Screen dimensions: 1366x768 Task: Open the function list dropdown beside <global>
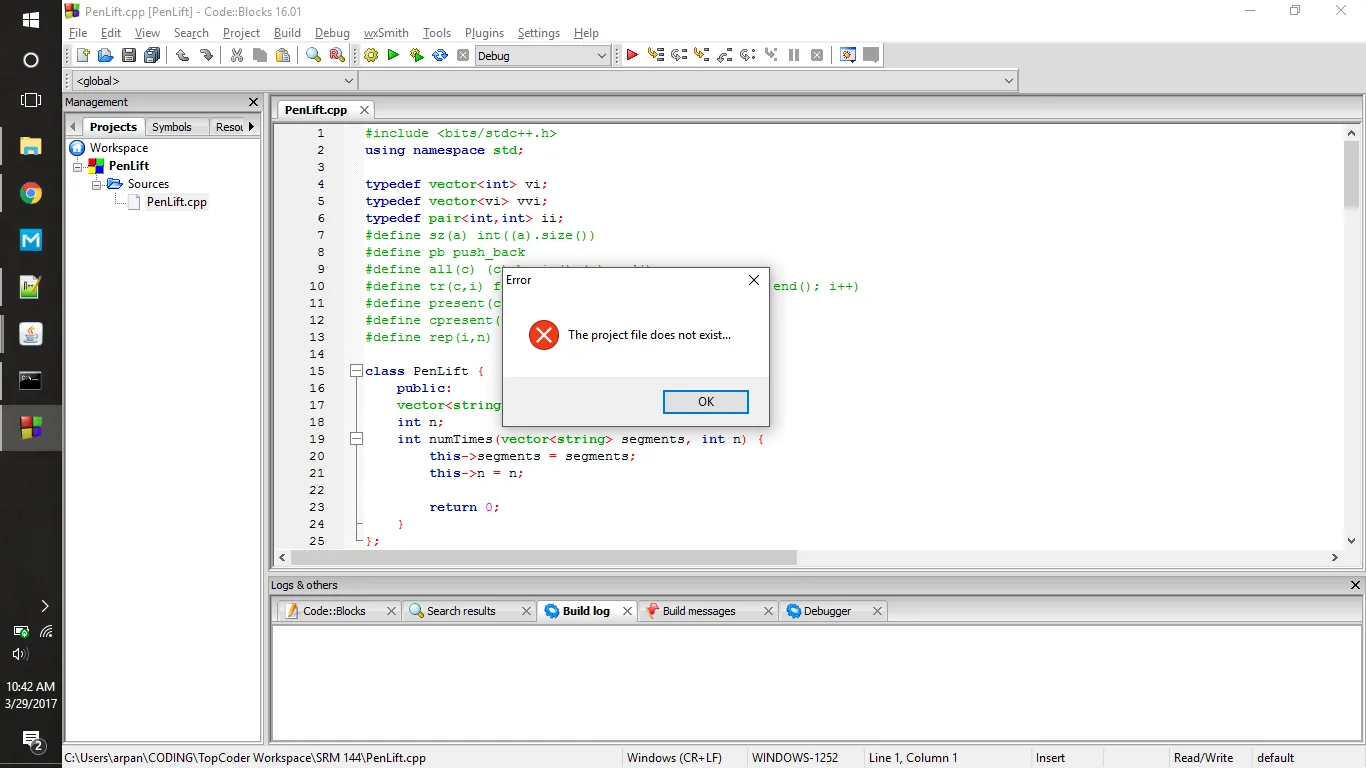(x=688, y=81)
